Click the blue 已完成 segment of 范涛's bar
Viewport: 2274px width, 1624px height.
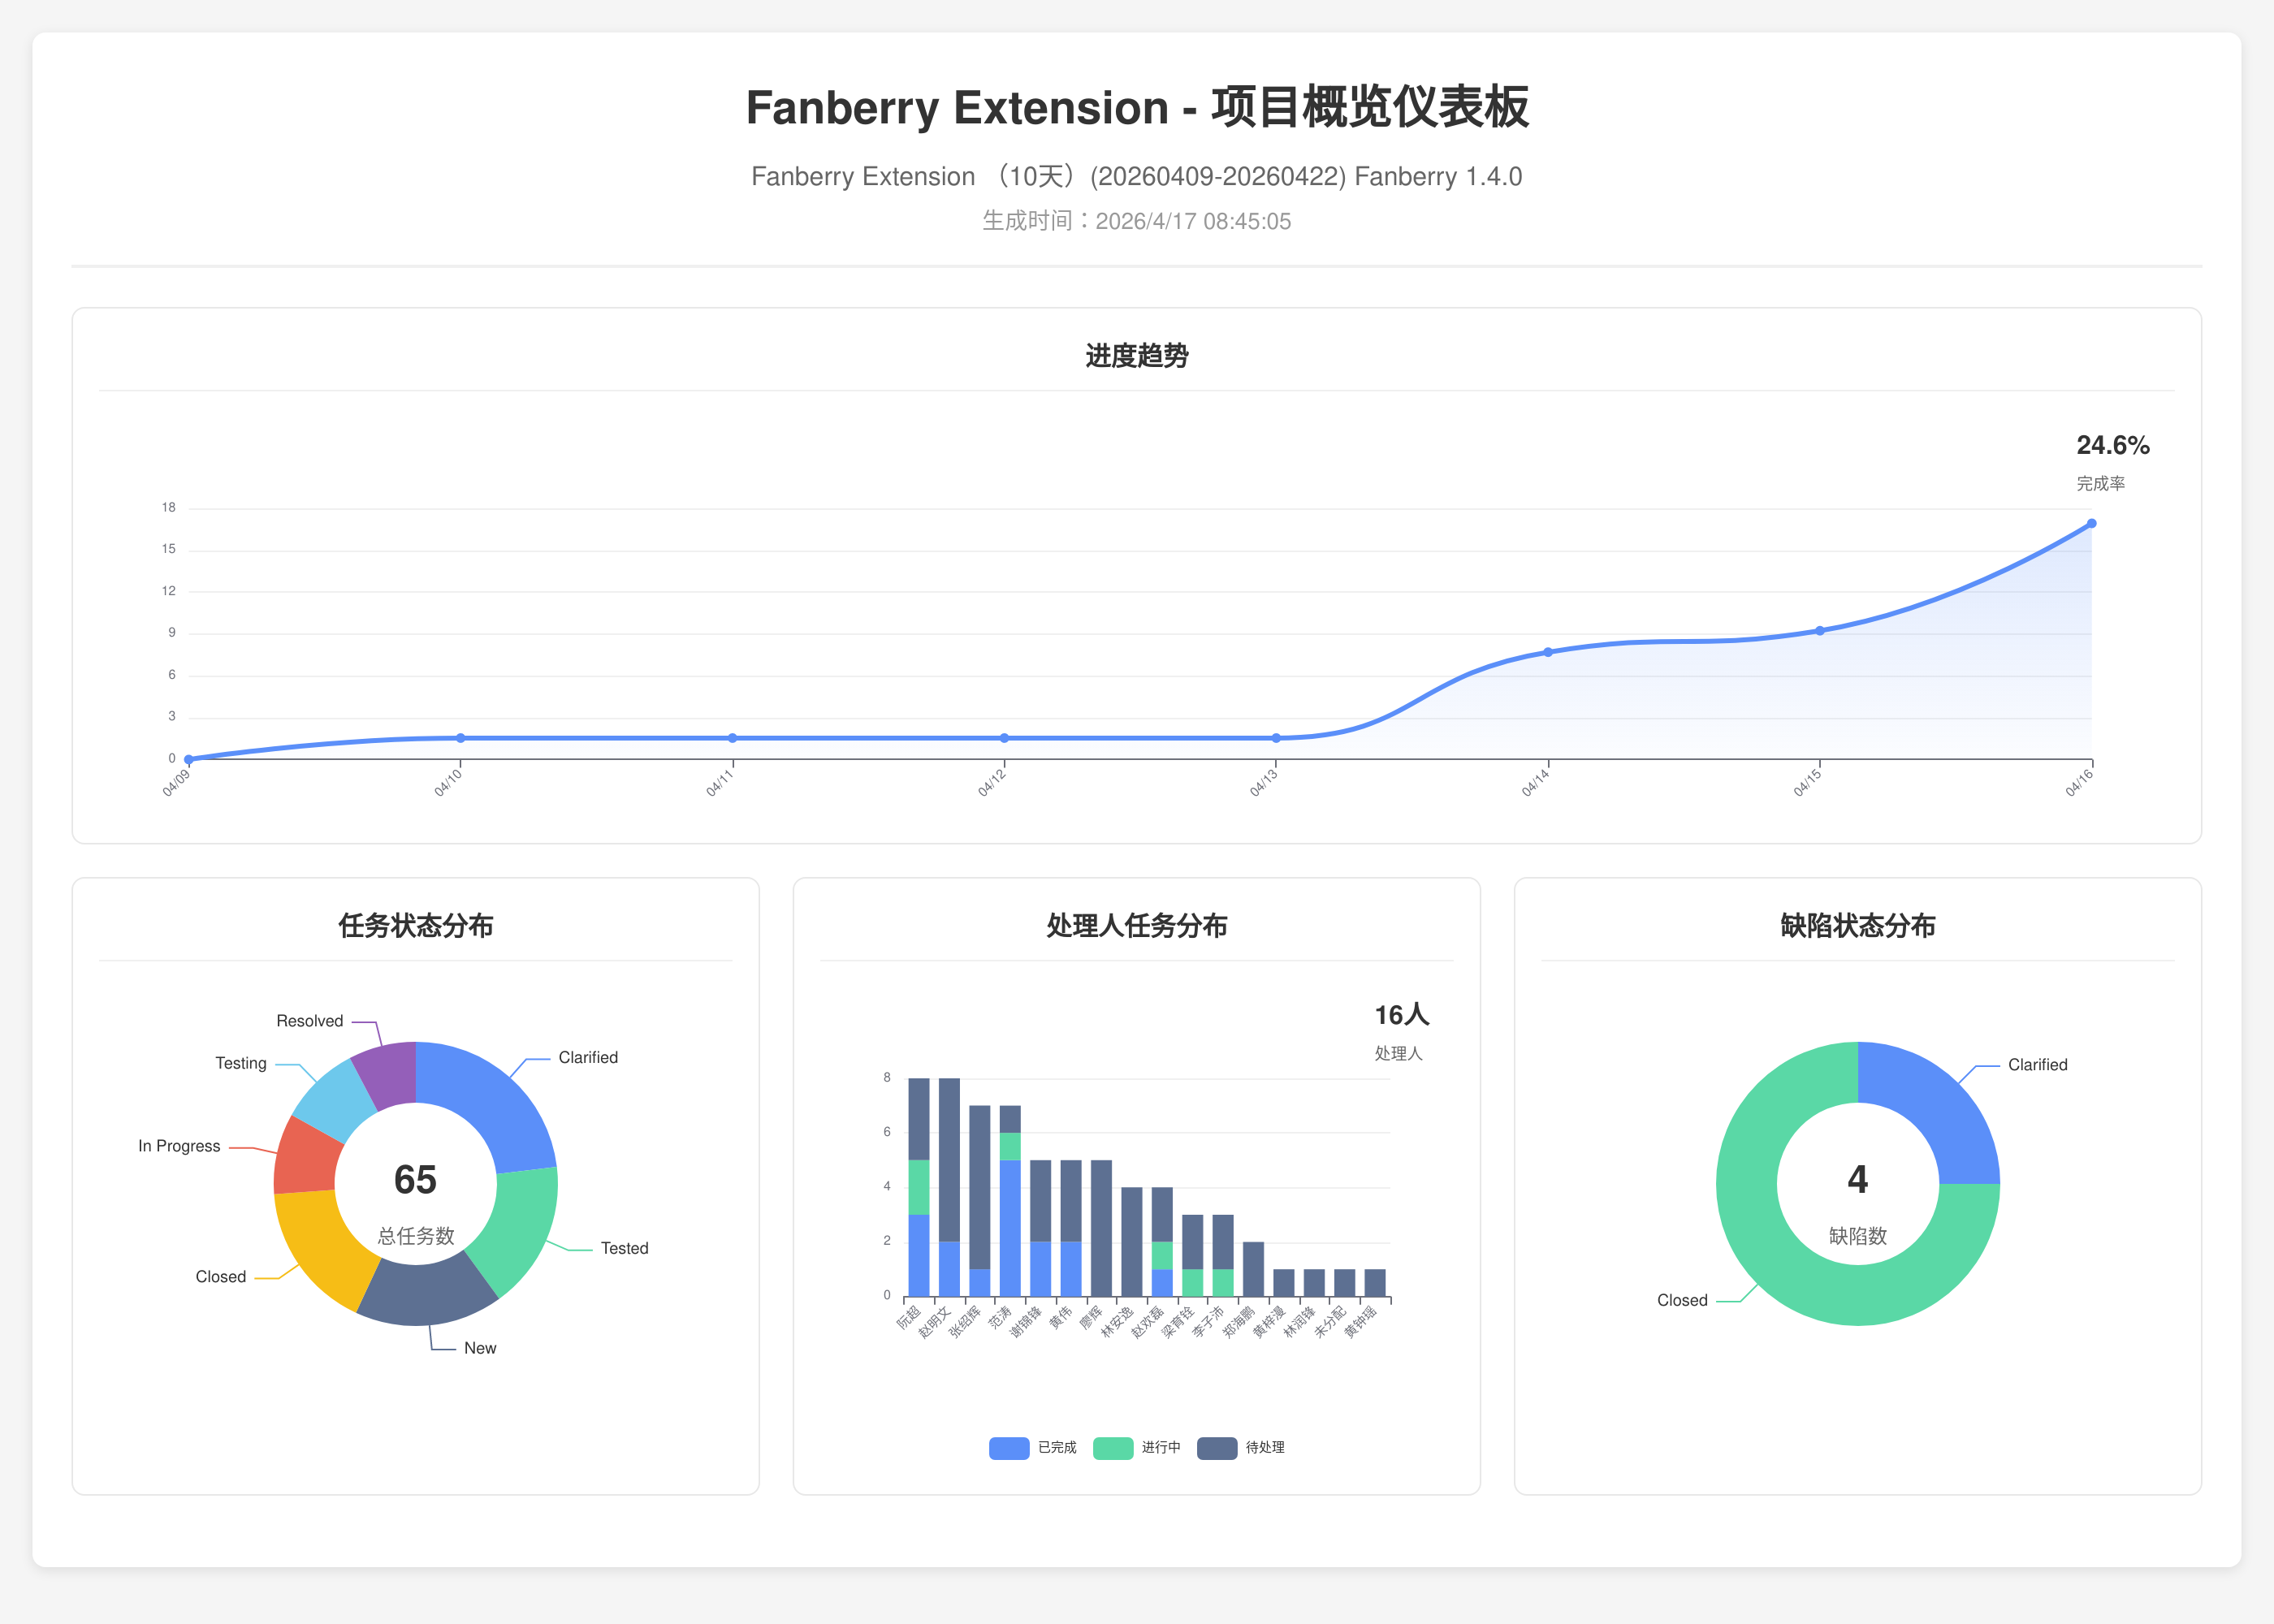pyautogui.click(x=1010, y=1228)
